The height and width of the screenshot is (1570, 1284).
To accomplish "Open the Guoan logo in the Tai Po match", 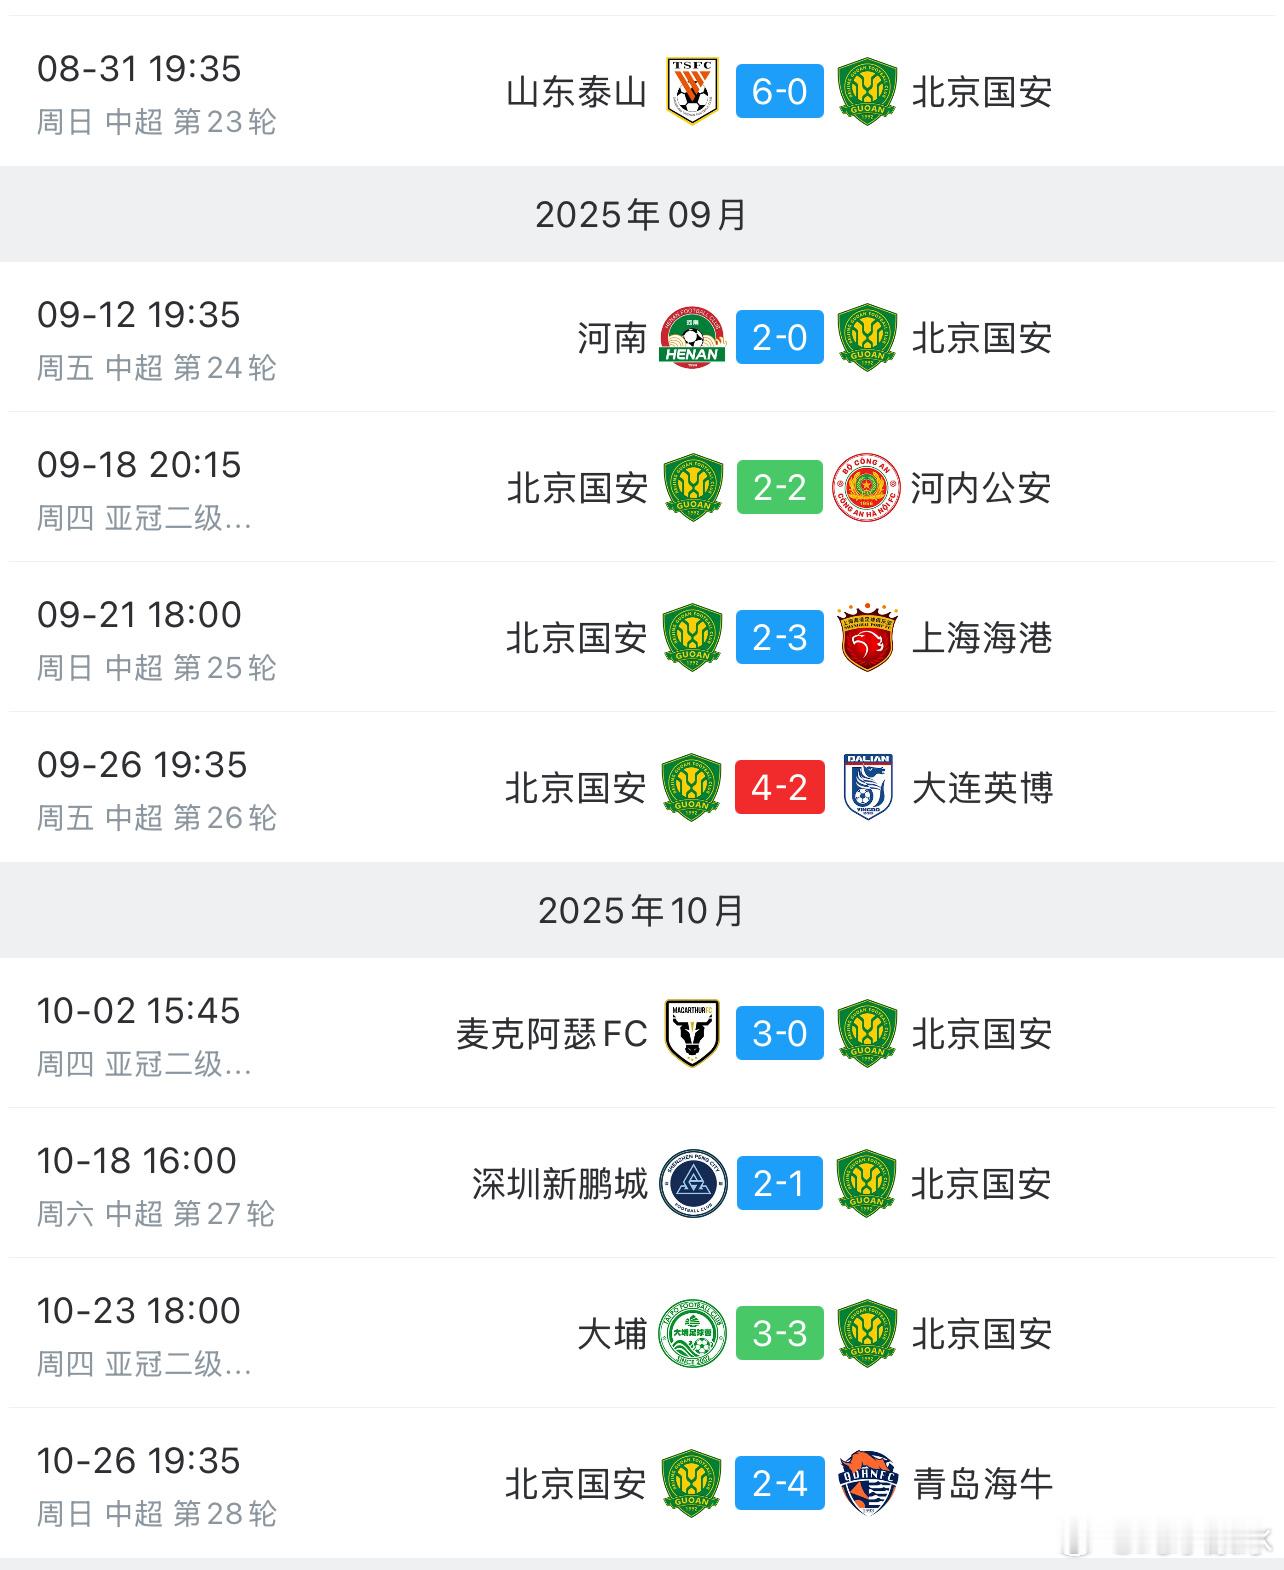I will click(868, 1334).
